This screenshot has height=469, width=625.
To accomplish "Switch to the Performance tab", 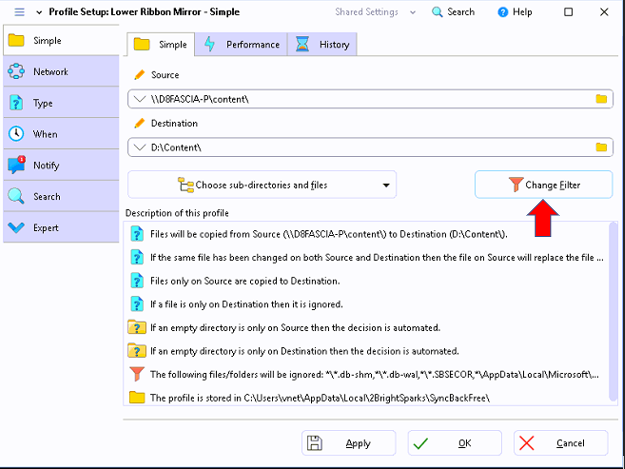I will (241, 45).
